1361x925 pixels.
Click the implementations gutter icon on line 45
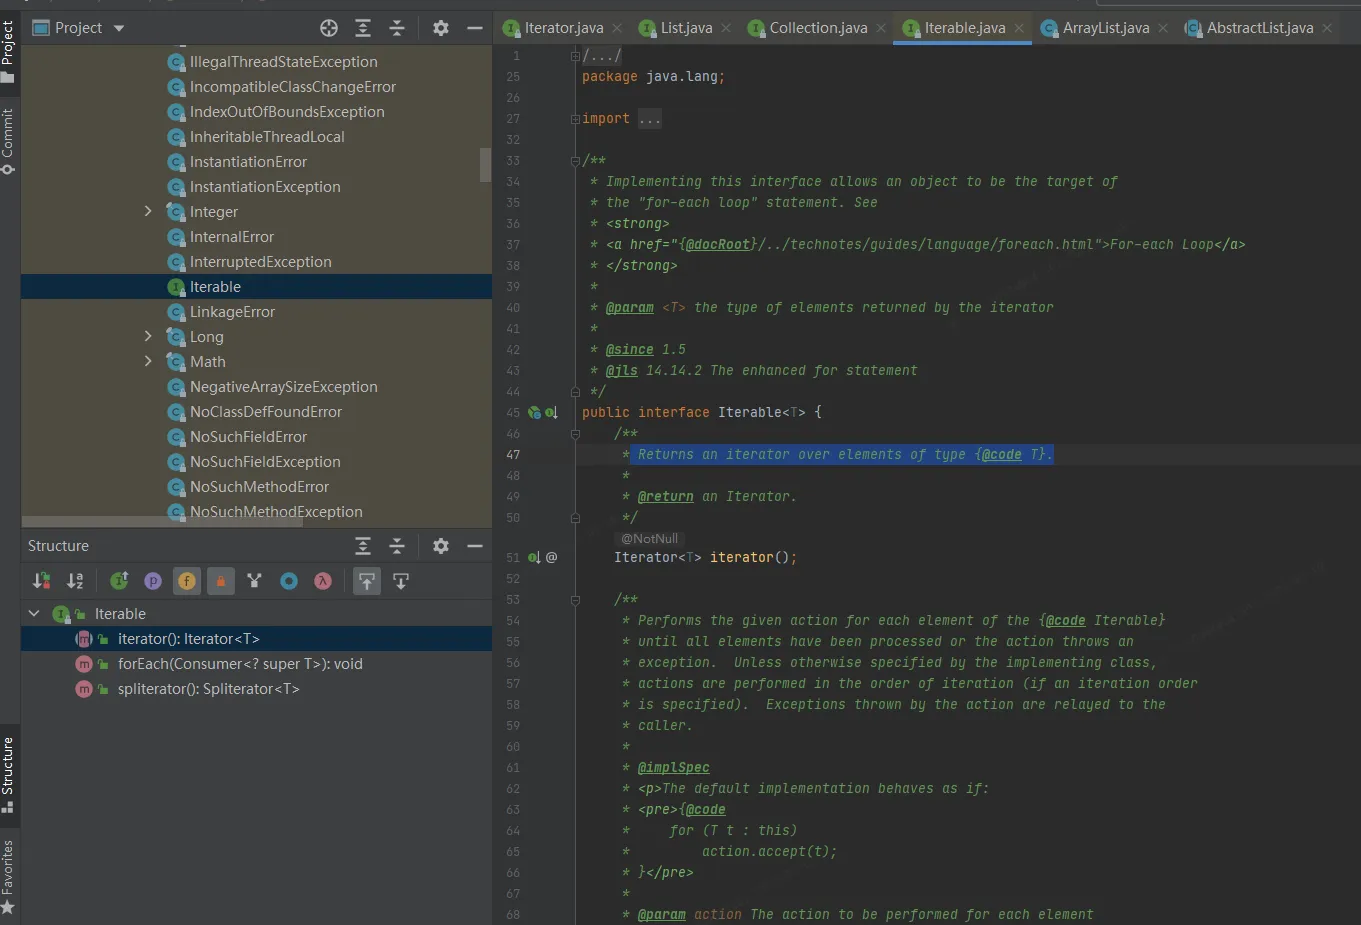[x=551, y=412]
